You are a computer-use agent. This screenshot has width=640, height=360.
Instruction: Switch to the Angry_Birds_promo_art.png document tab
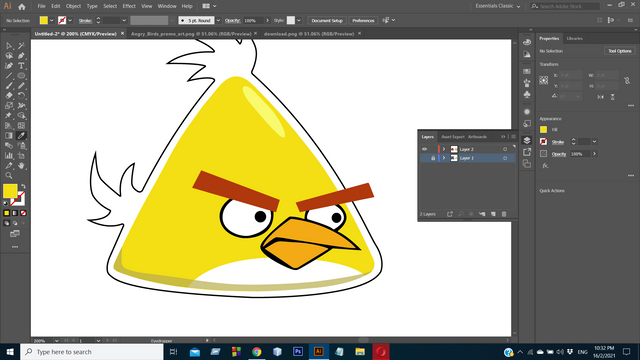(191, 34)
